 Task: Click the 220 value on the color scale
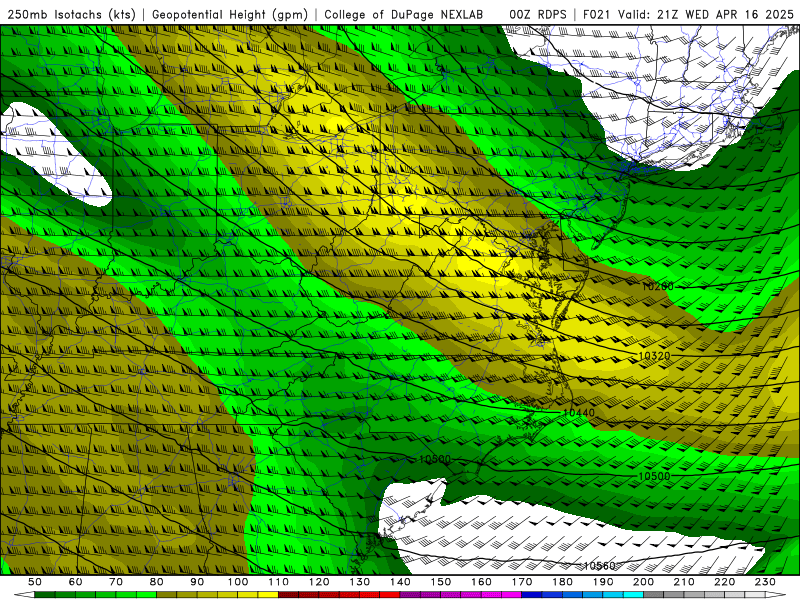tap(724, 582)
